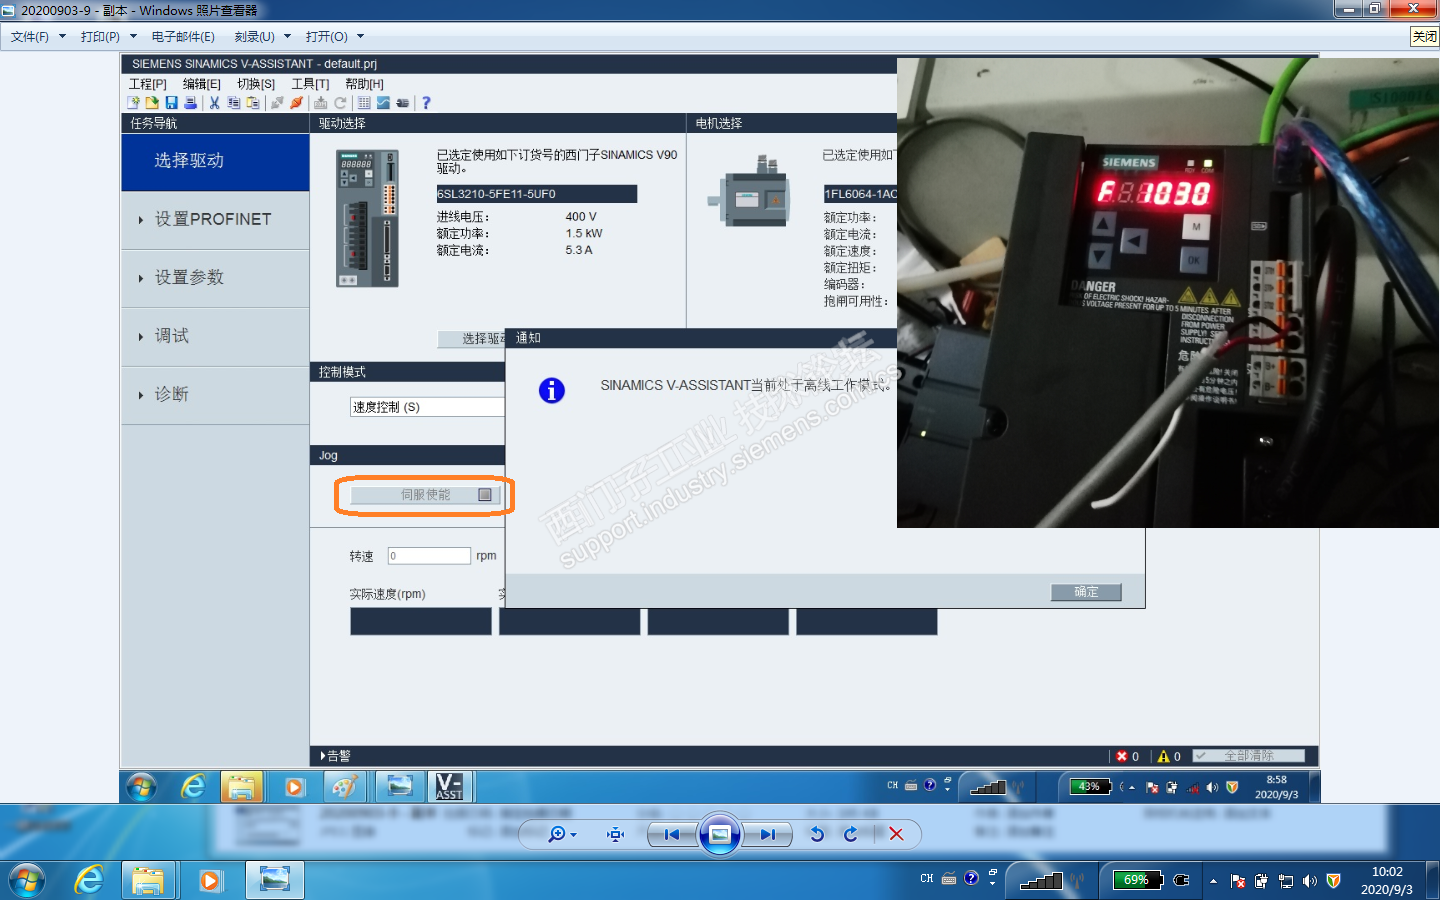
Task: Open the 工具[T] menu
Action: click(310, 84)
